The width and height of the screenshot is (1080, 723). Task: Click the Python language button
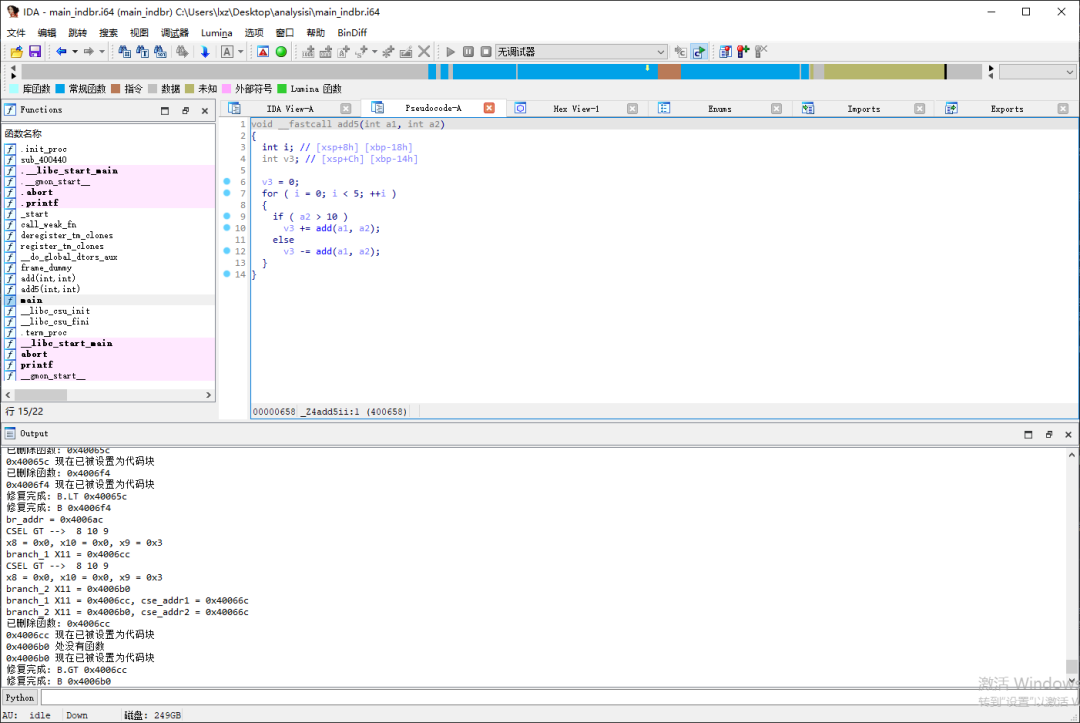tap(19, 698)
